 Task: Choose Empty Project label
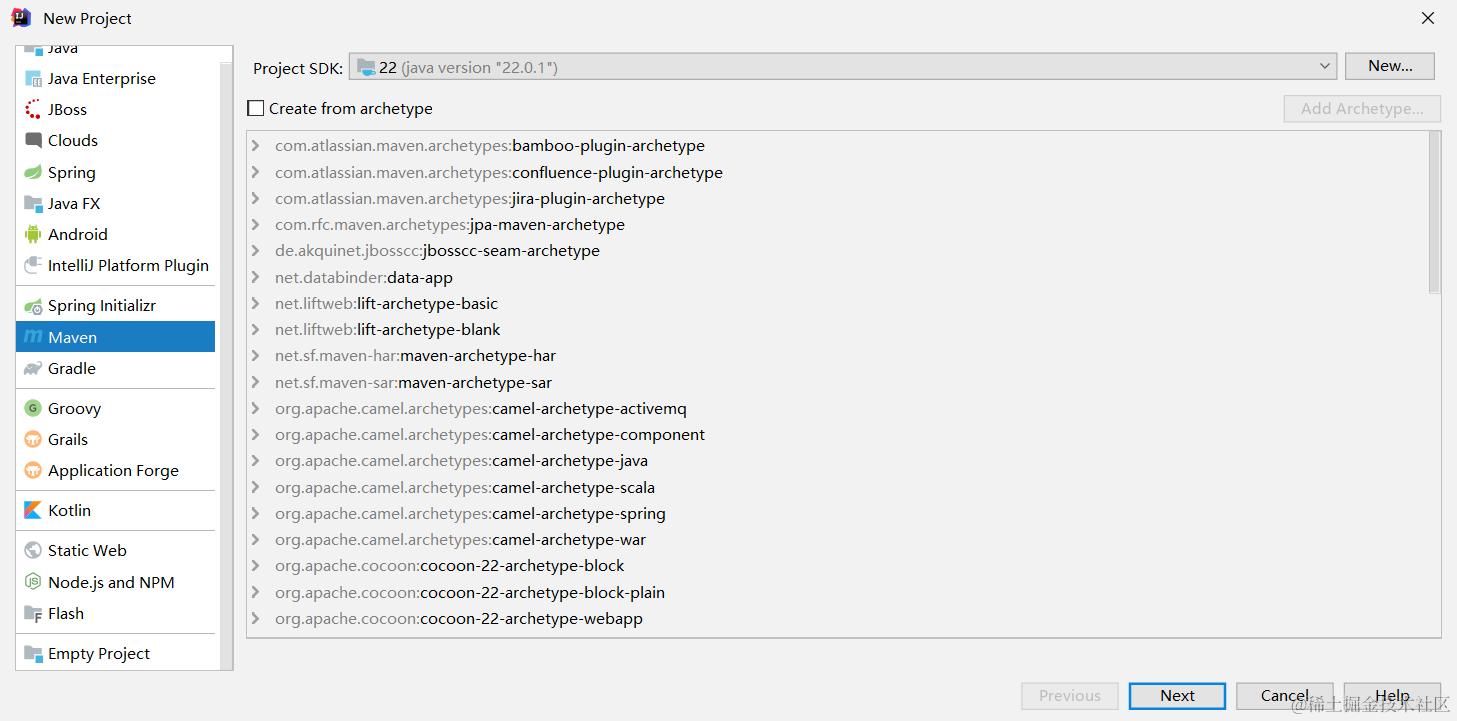point(99,654)
